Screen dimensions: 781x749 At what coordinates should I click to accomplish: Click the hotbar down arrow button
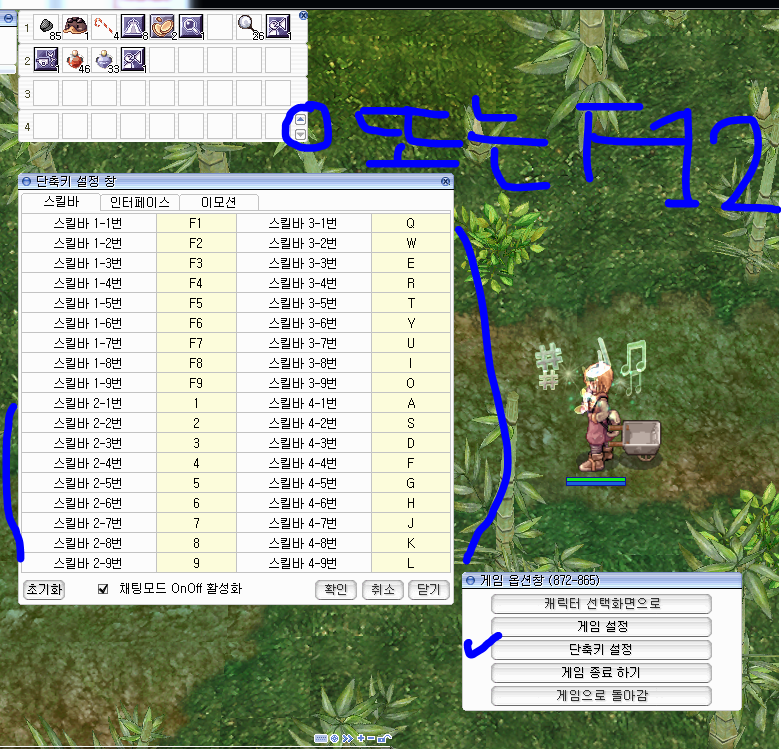pyautogui.click(x=300, y=134)
